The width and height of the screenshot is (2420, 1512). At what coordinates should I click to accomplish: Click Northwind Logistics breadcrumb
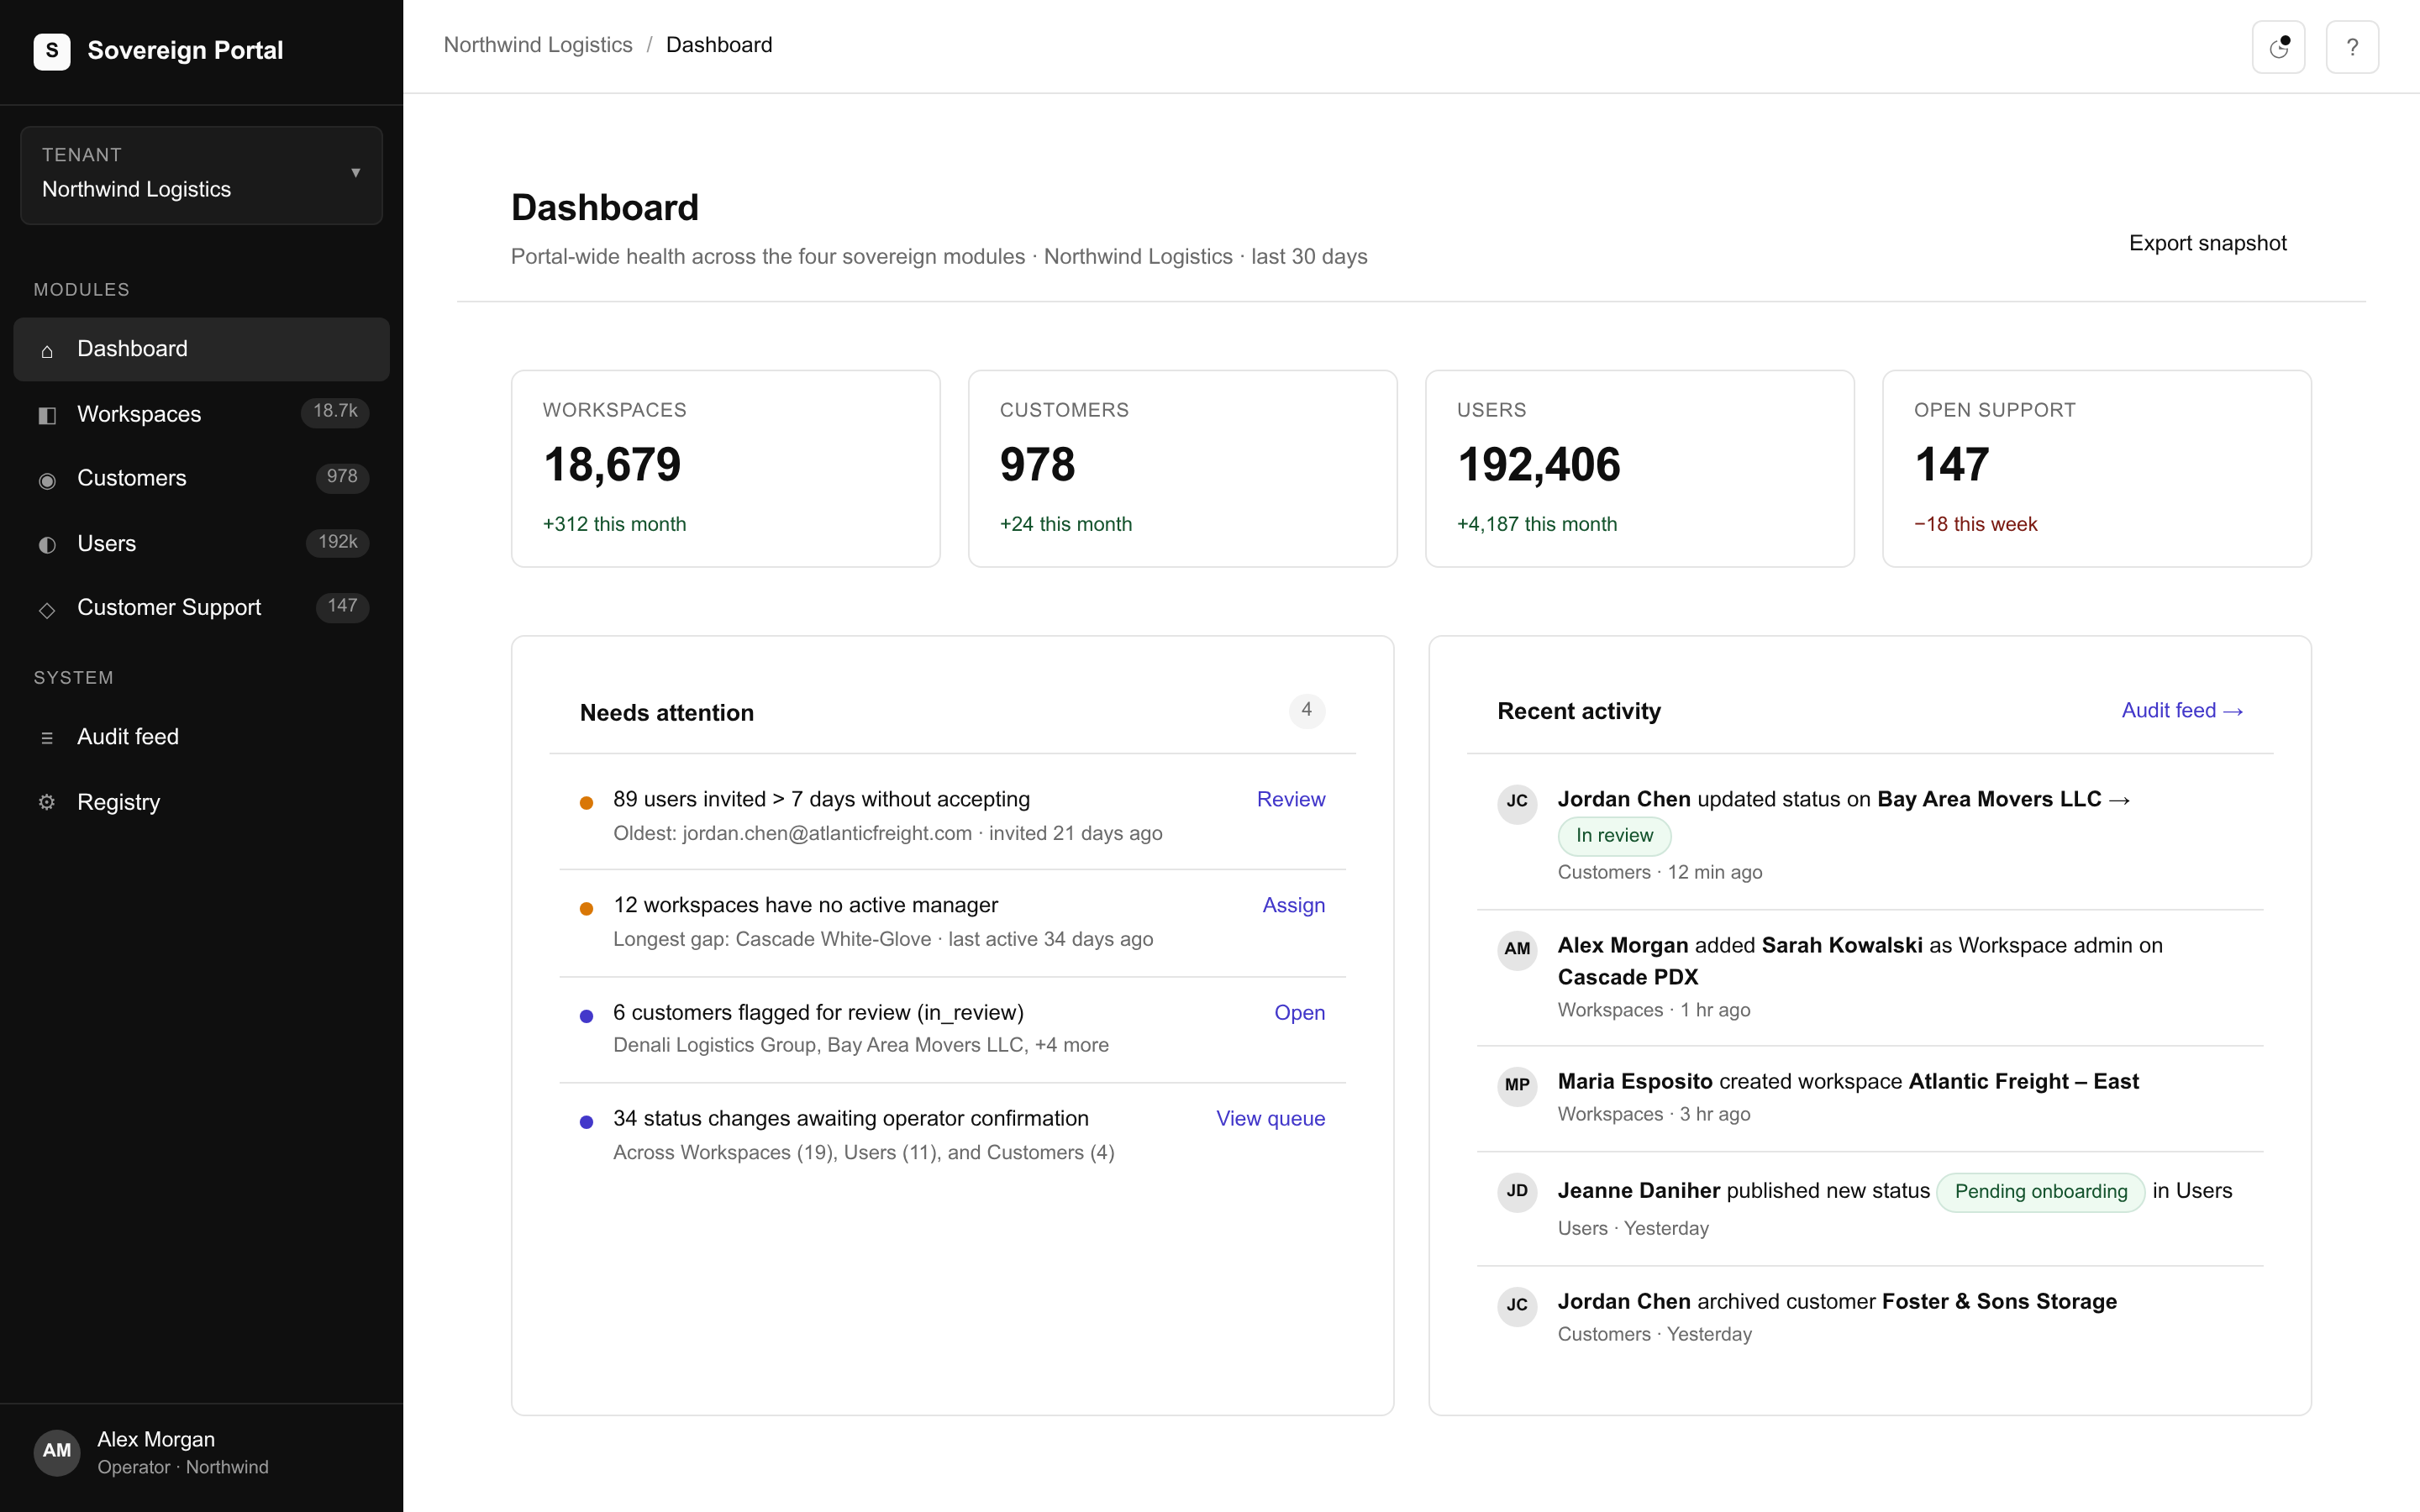point(538,45)
